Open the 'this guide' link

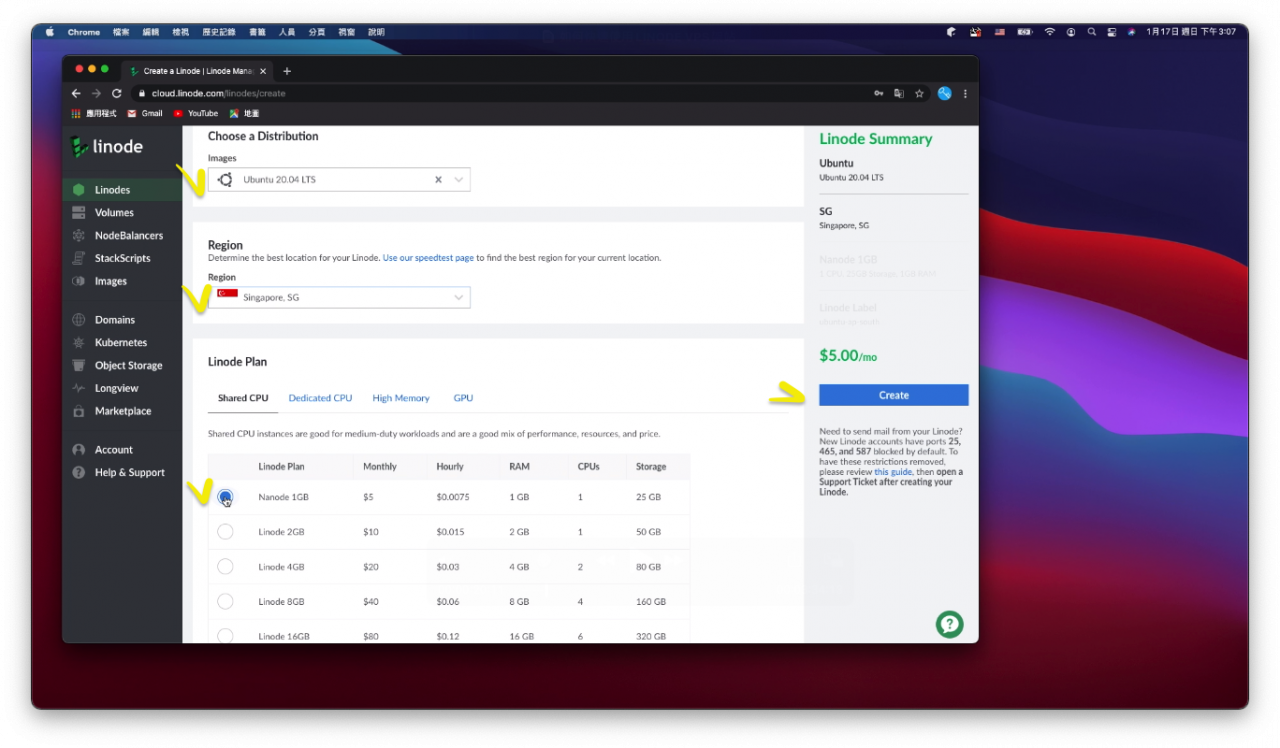point(893,472)
